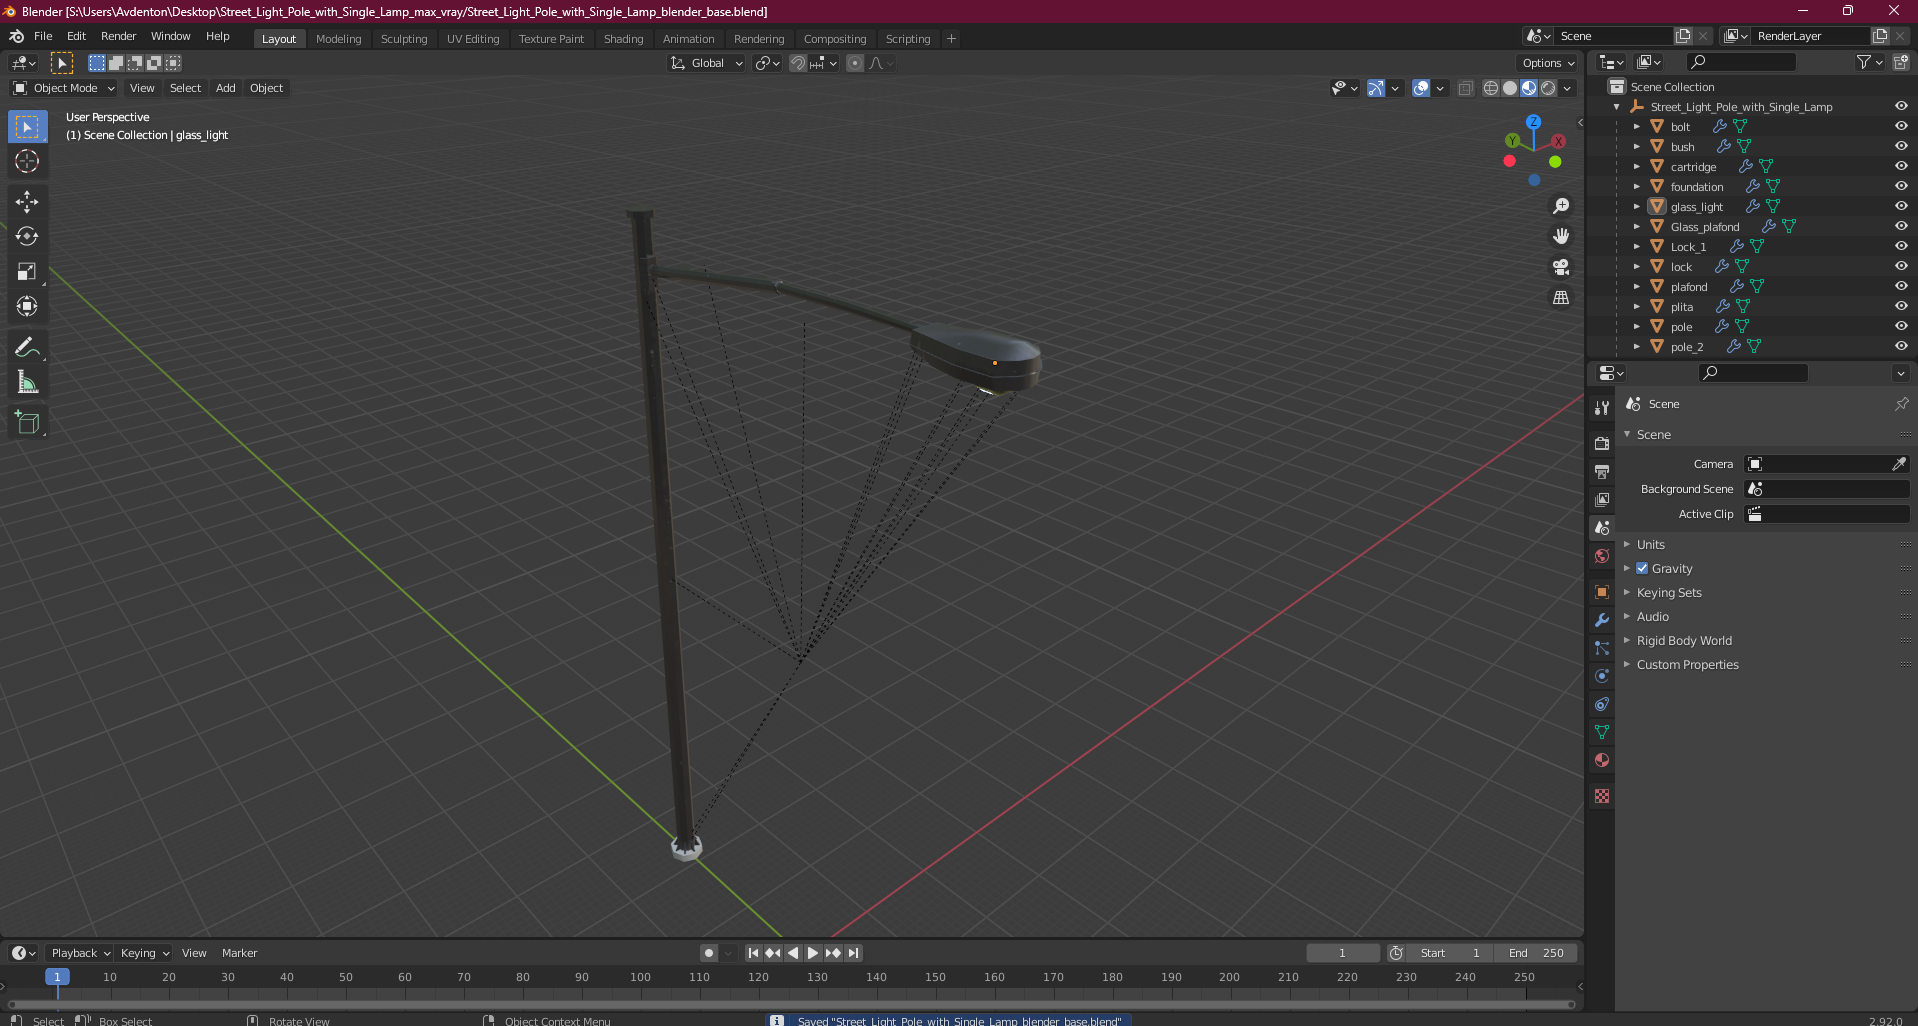Image resolution: width=1918 pixels, height=1026 pixels.
Task: Jump to the end frame button
Action: (x=853, y=953)
